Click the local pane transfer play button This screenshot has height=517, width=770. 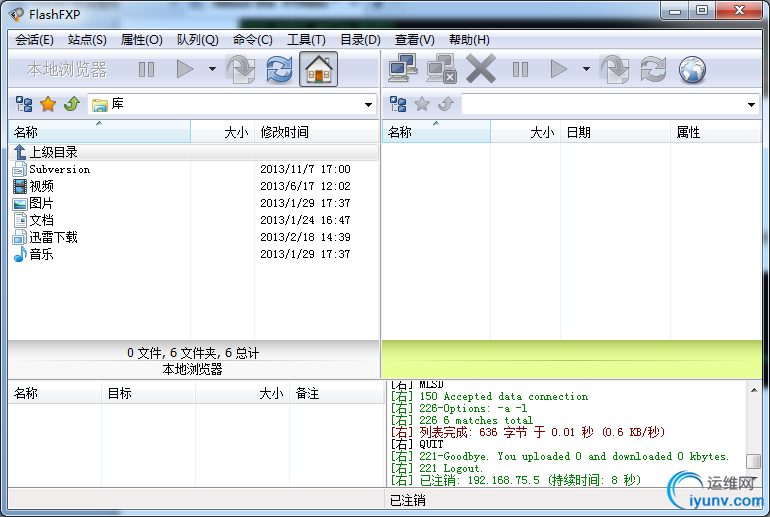tap(185, 69)
